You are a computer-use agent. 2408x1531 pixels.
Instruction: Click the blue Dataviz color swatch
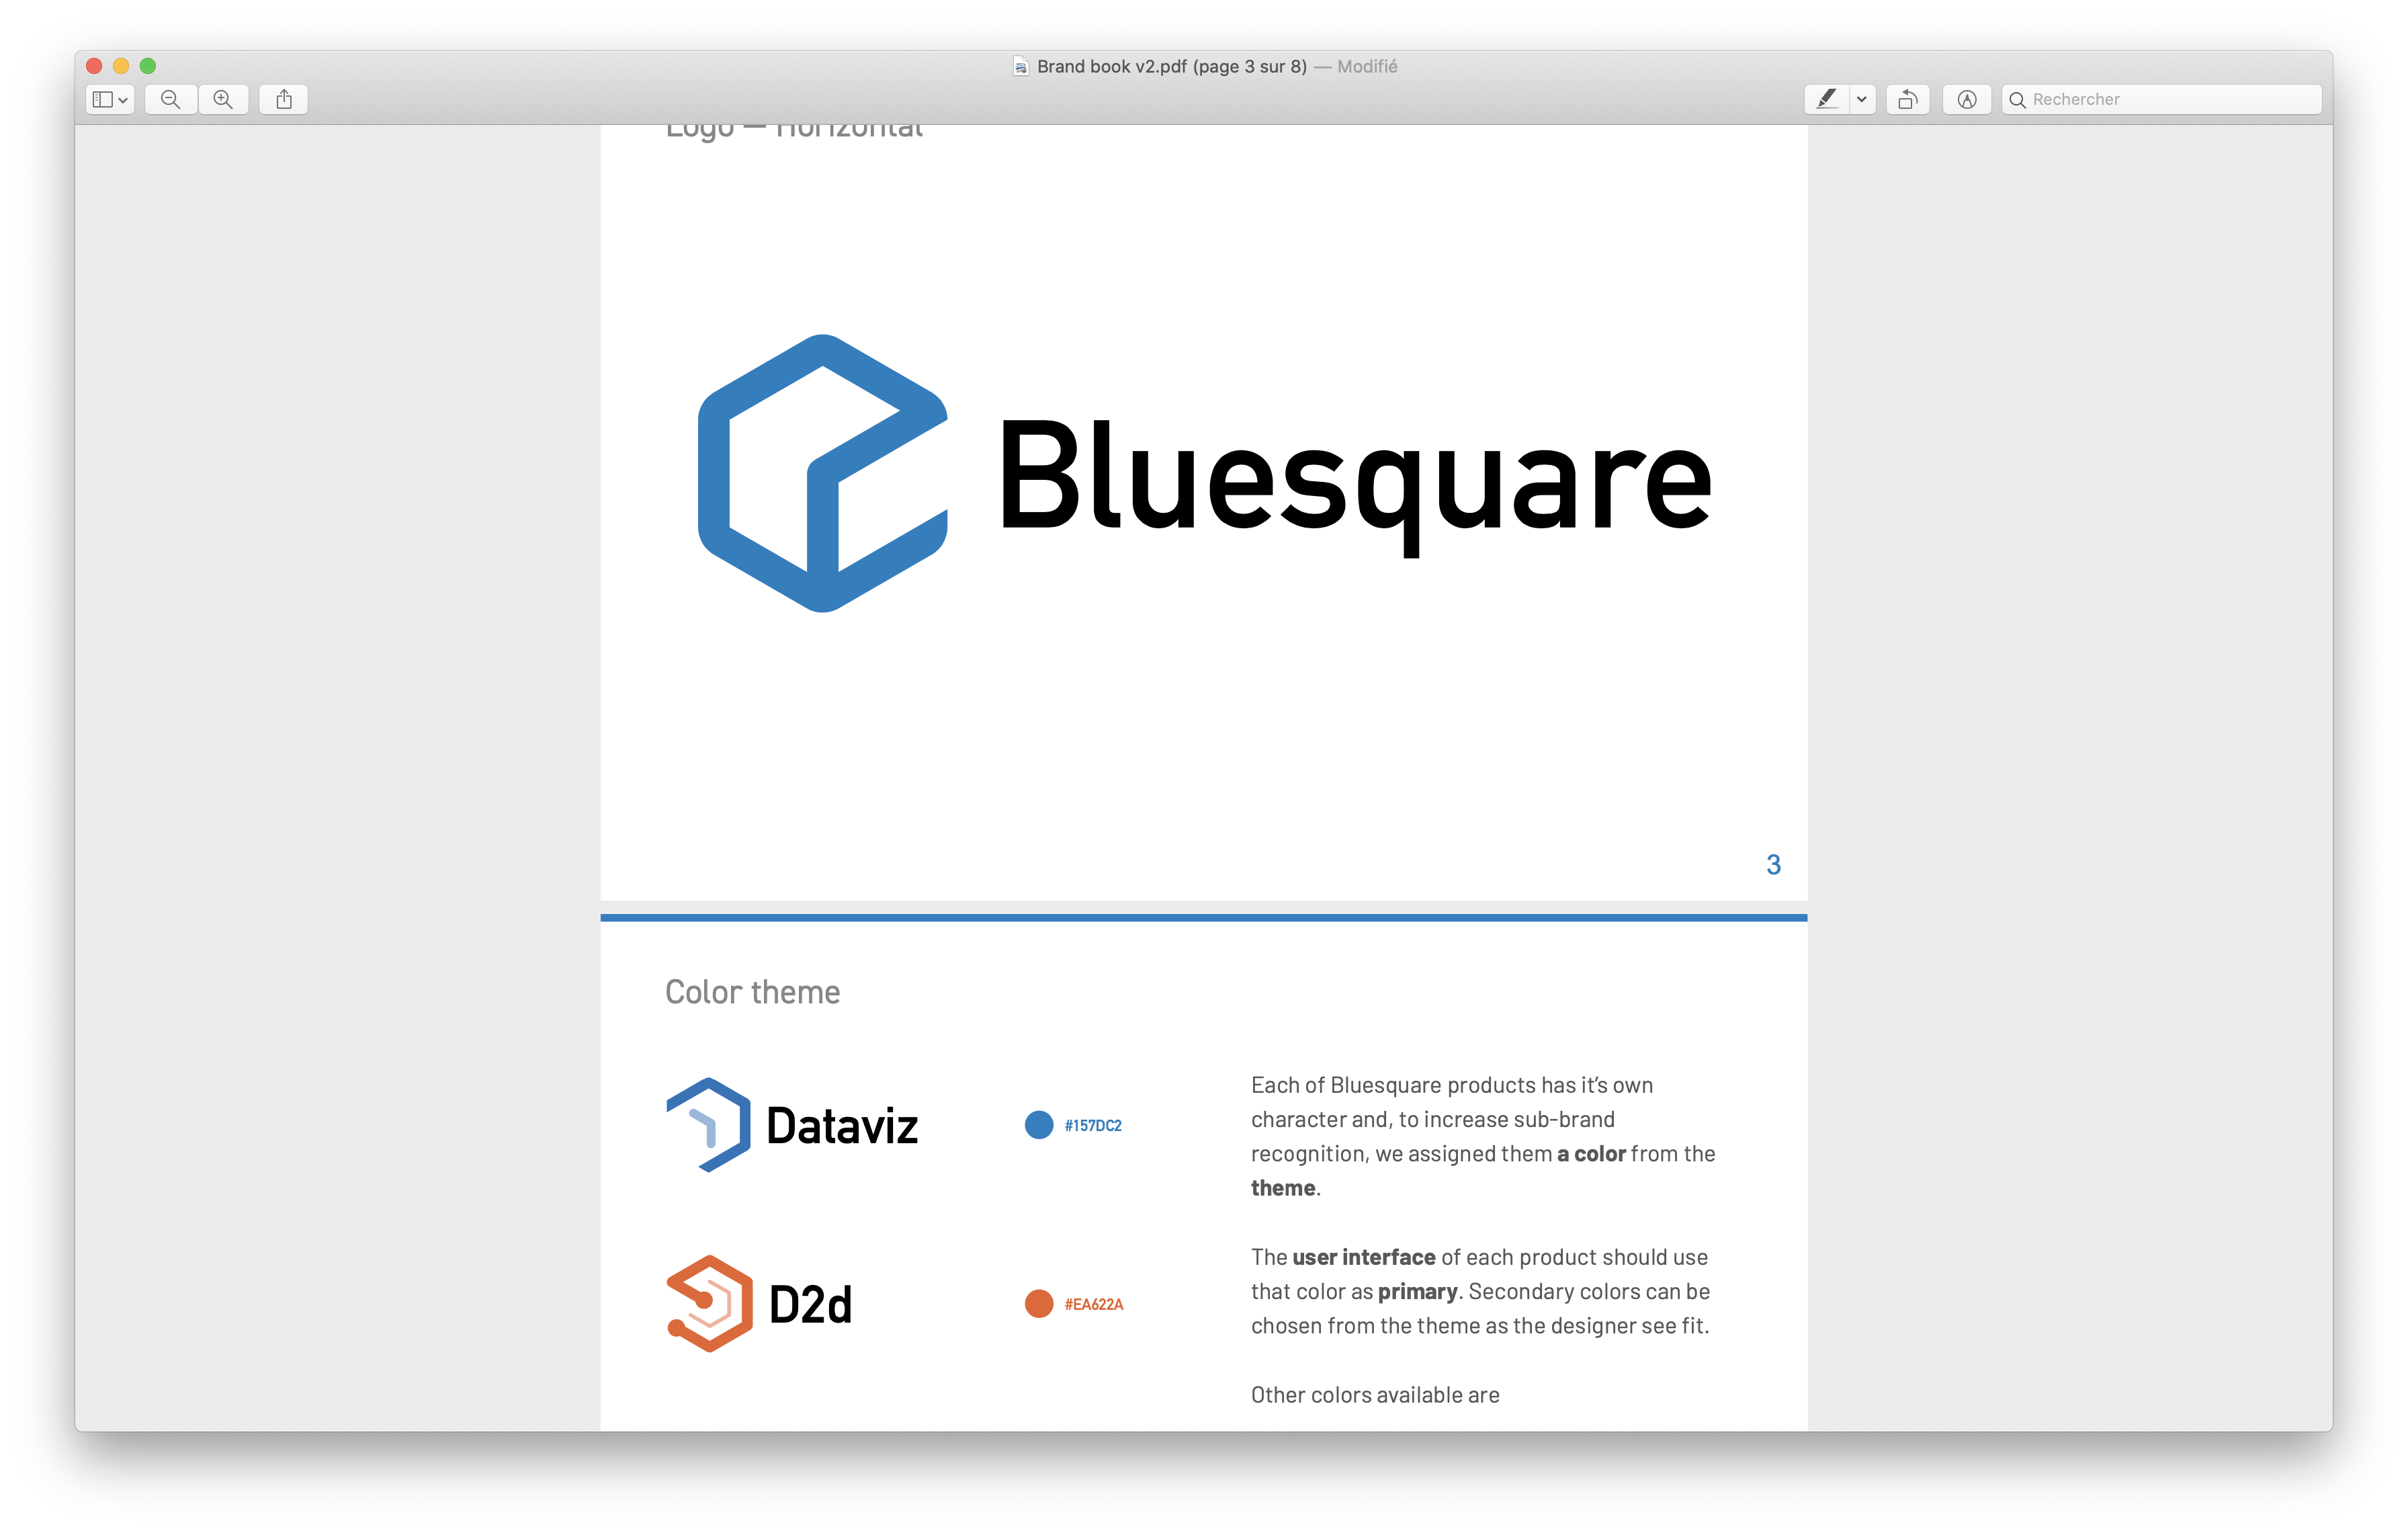(x=1039, y=1125)
